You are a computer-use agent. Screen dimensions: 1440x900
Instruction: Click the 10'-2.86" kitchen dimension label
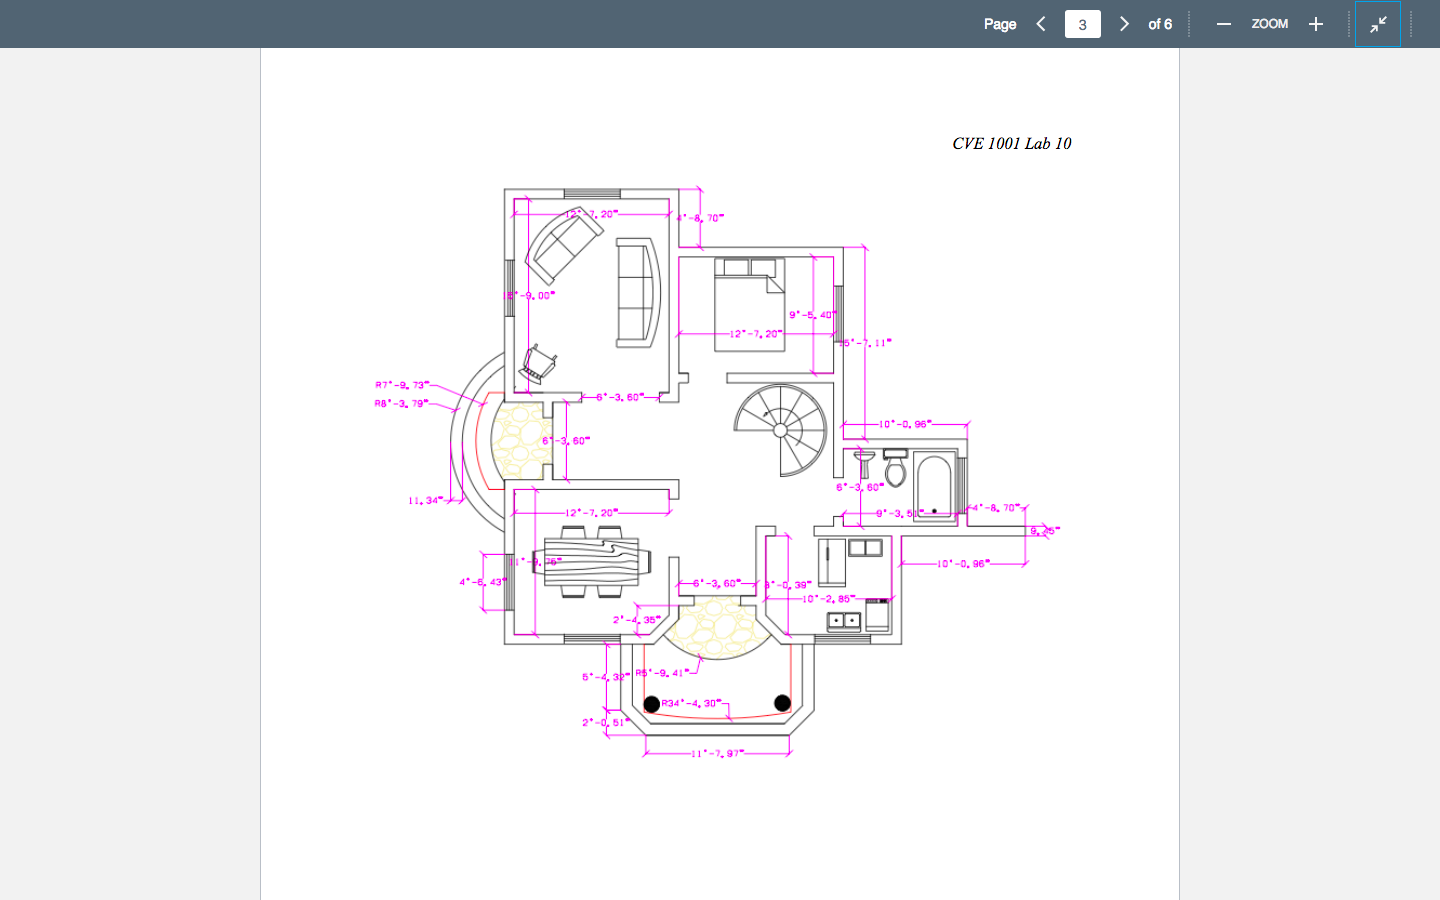coord(829,599)
